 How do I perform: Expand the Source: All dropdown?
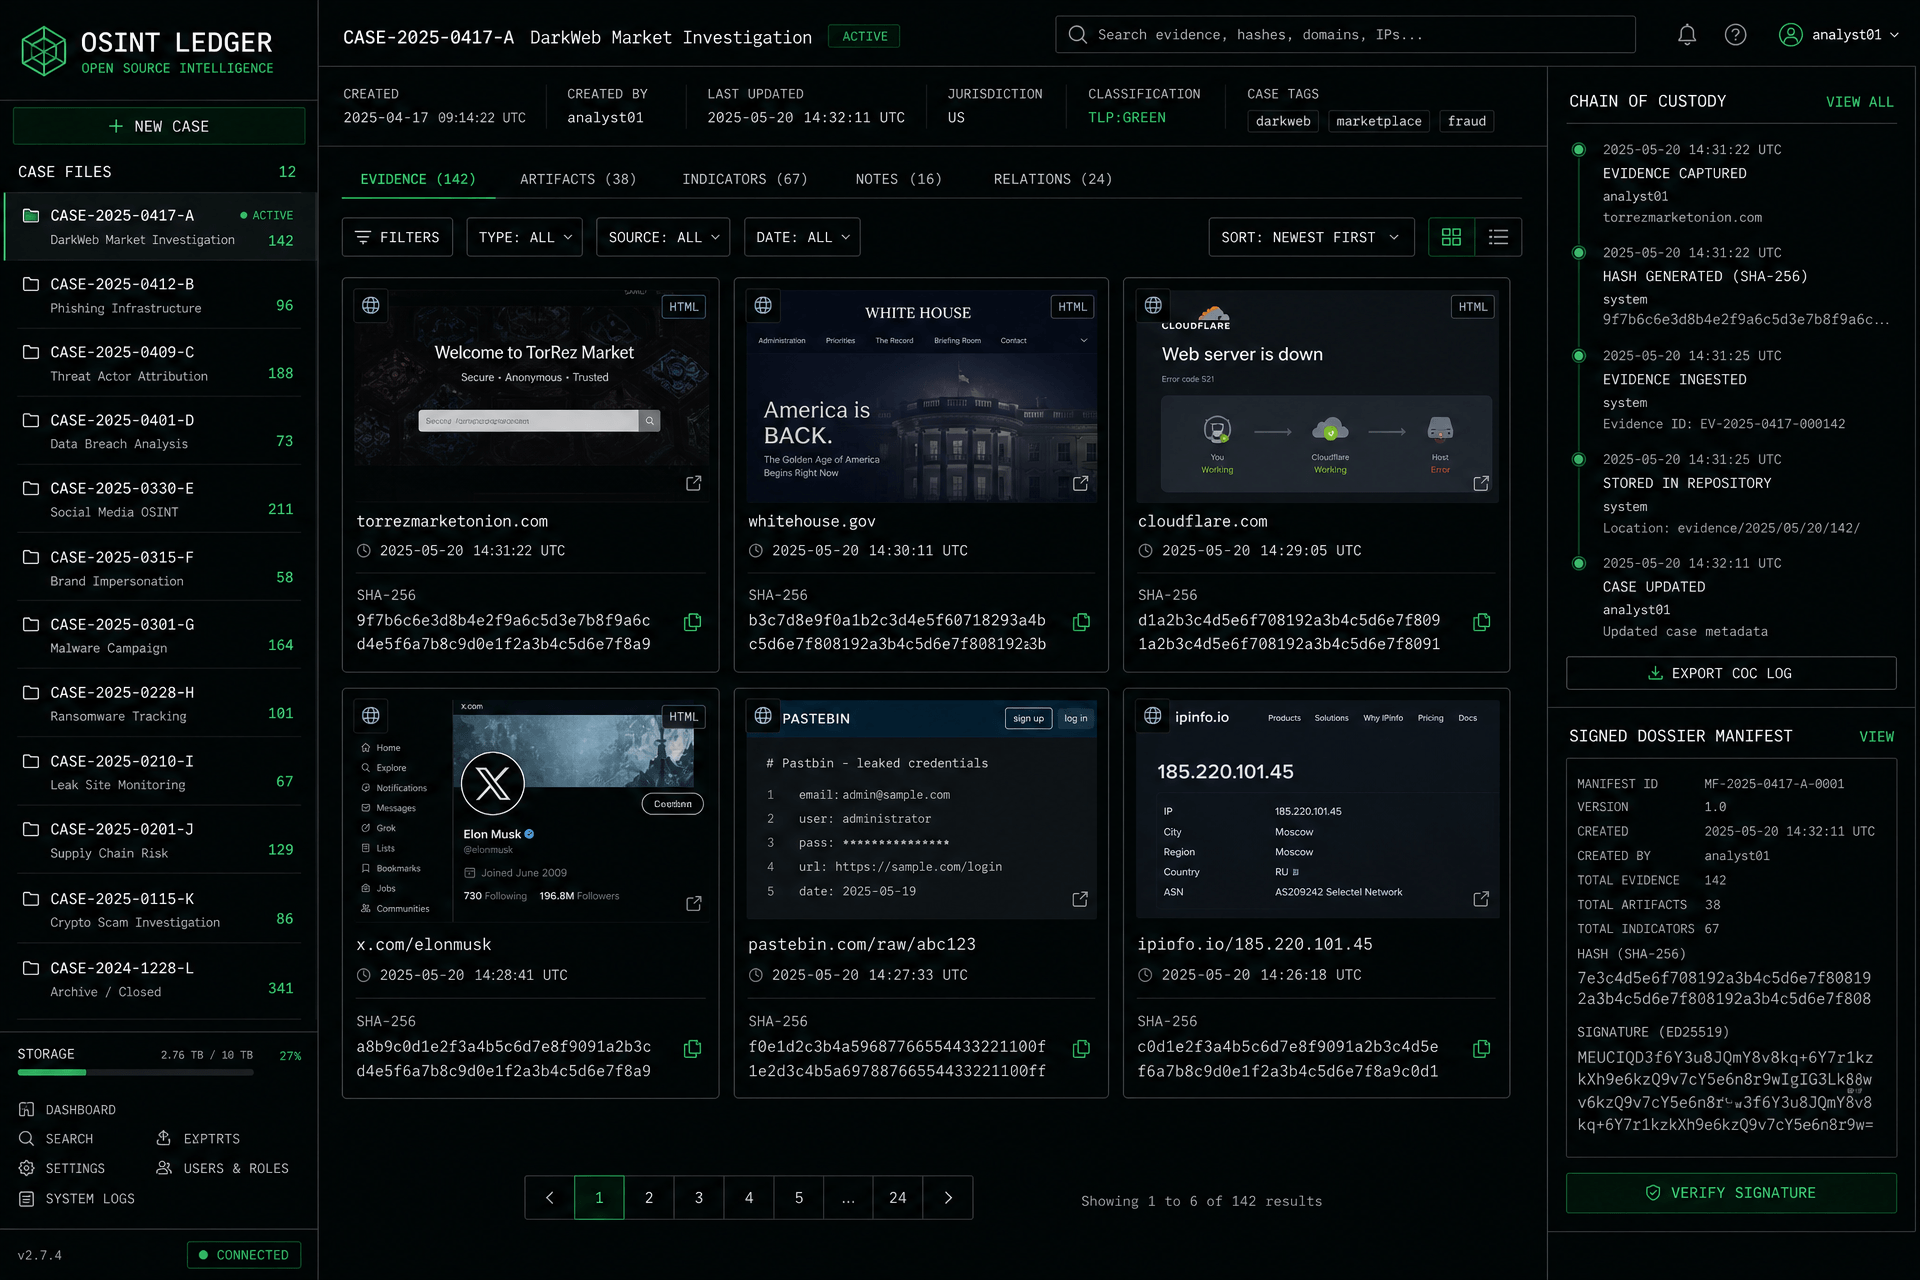pos(663,237)
